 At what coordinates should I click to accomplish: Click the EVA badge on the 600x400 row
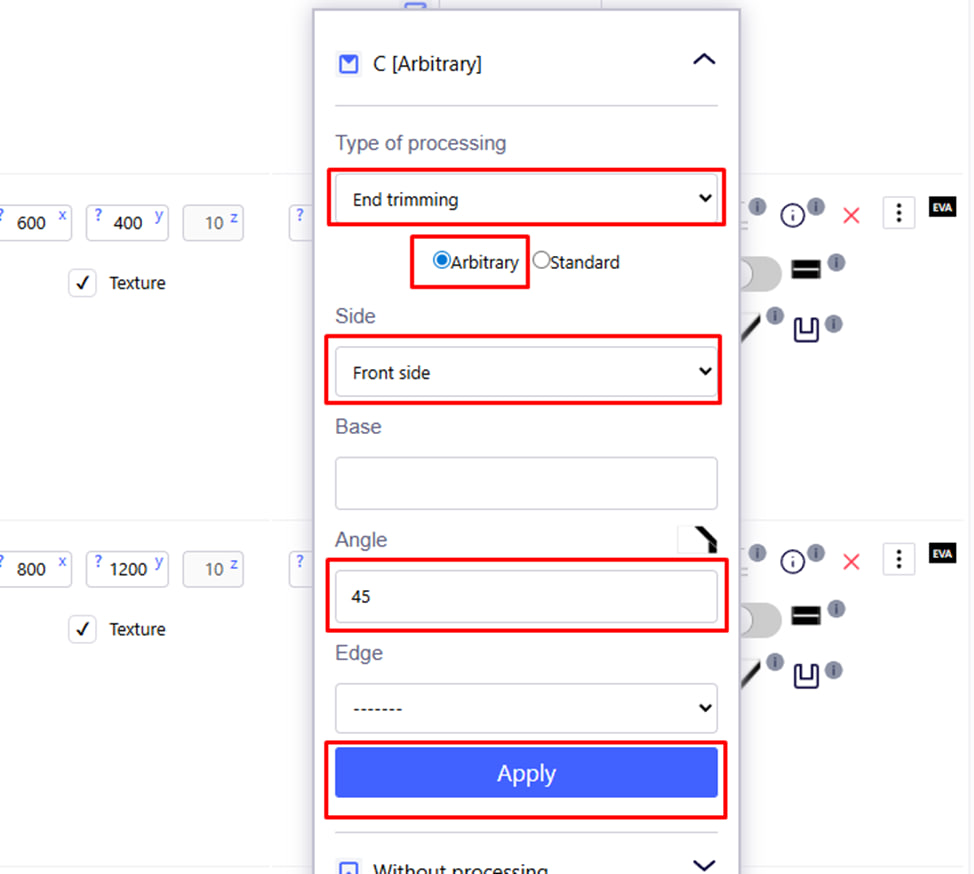coord(942,207)
